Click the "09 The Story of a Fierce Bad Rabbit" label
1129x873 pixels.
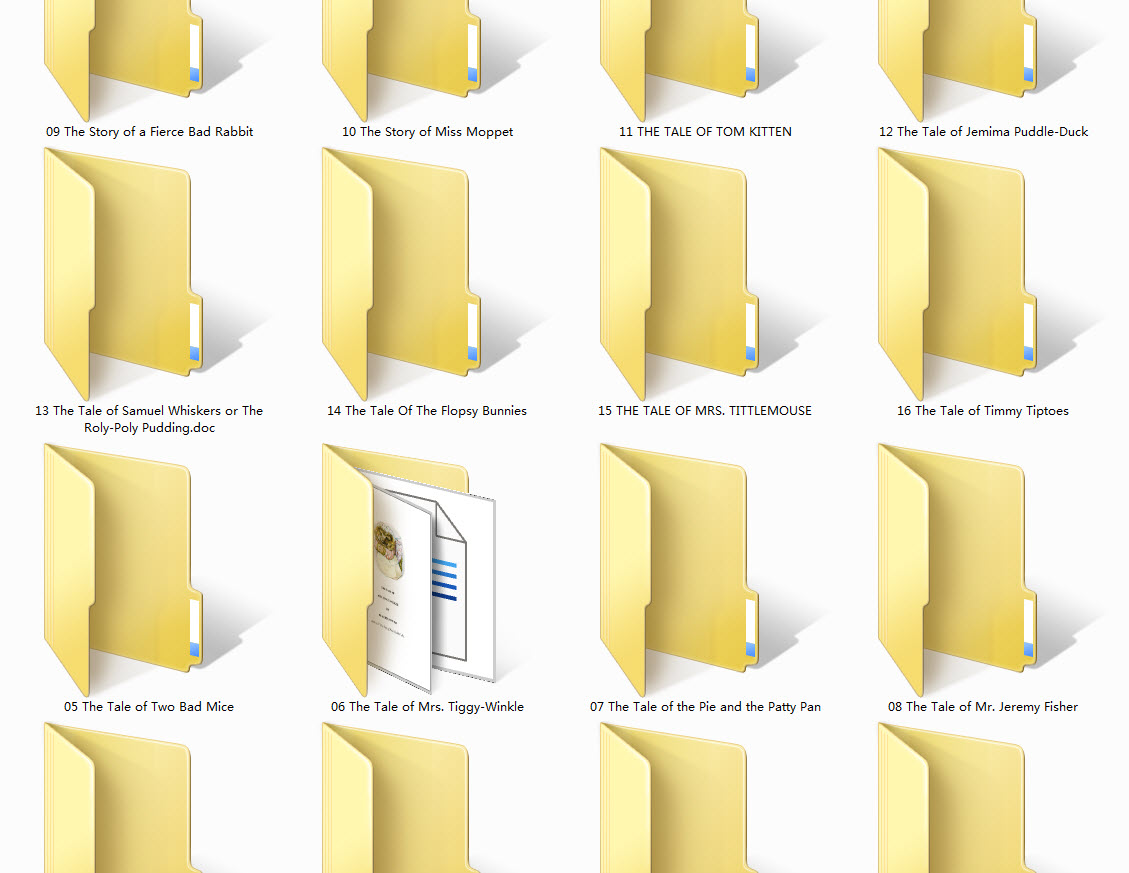point(150,132)
